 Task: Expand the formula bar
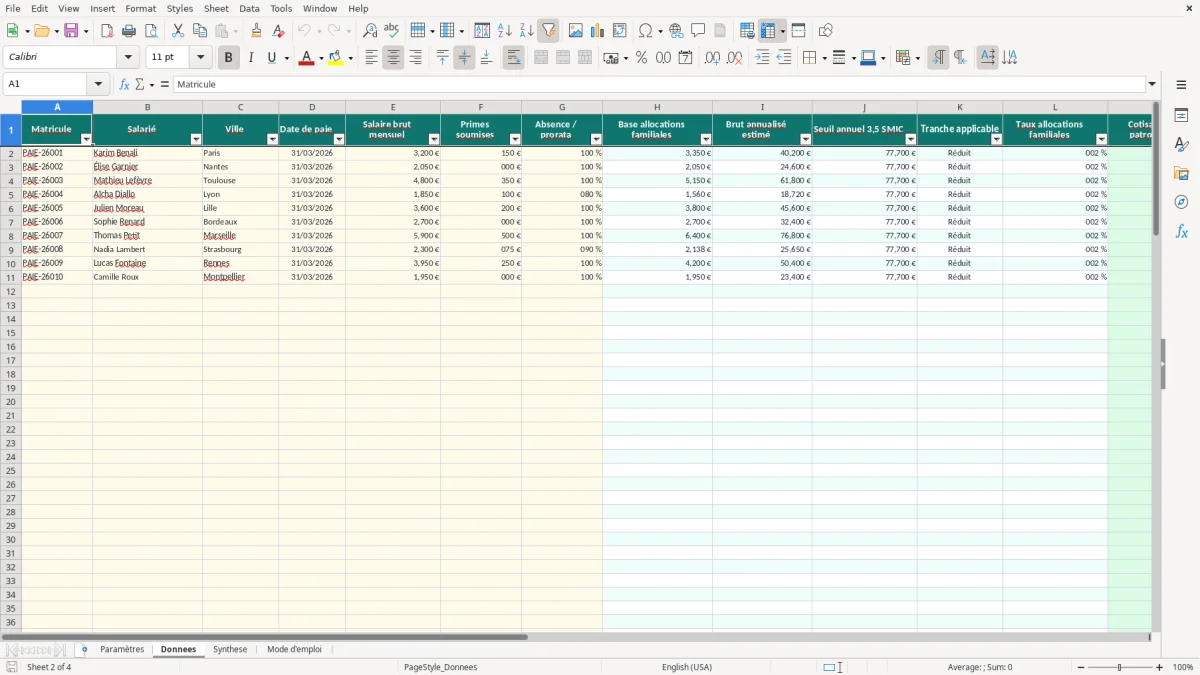coord(1152,84)
